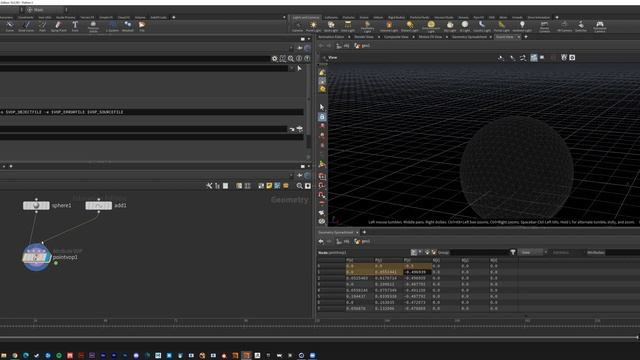Open the network pane options dropdown arrow
Screen dimensions: 640x360
tap(309, 166)
